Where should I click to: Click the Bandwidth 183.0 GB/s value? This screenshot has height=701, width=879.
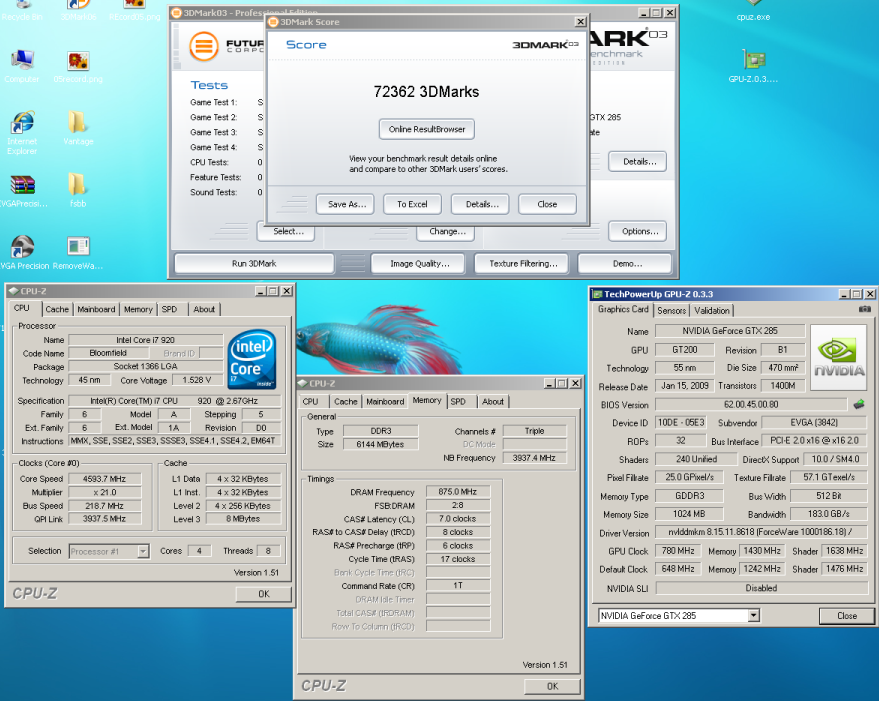tap(829, 514)
